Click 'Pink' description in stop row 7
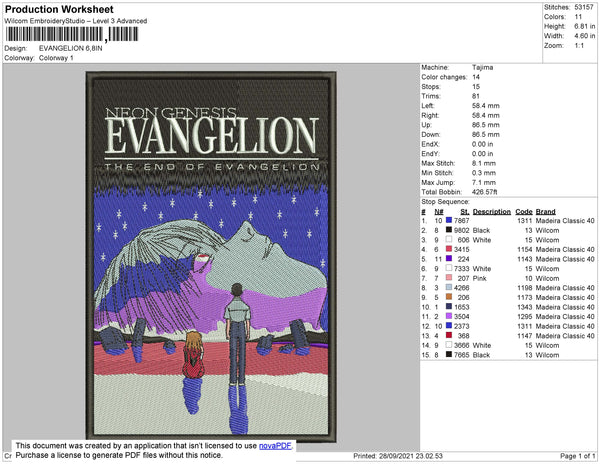600x464 pixels. coord(479,278)
